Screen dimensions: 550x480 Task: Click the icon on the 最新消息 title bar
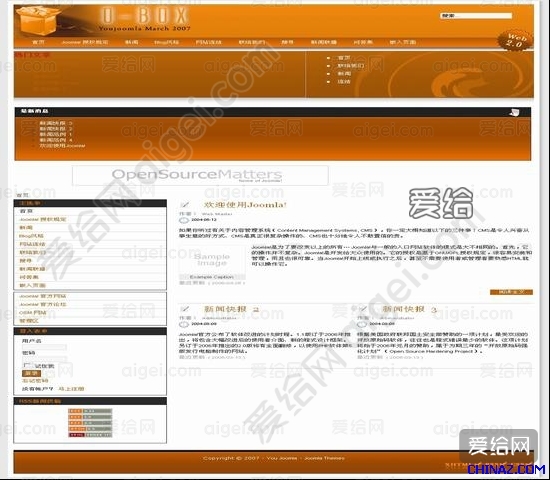click(x=514, y=112)
